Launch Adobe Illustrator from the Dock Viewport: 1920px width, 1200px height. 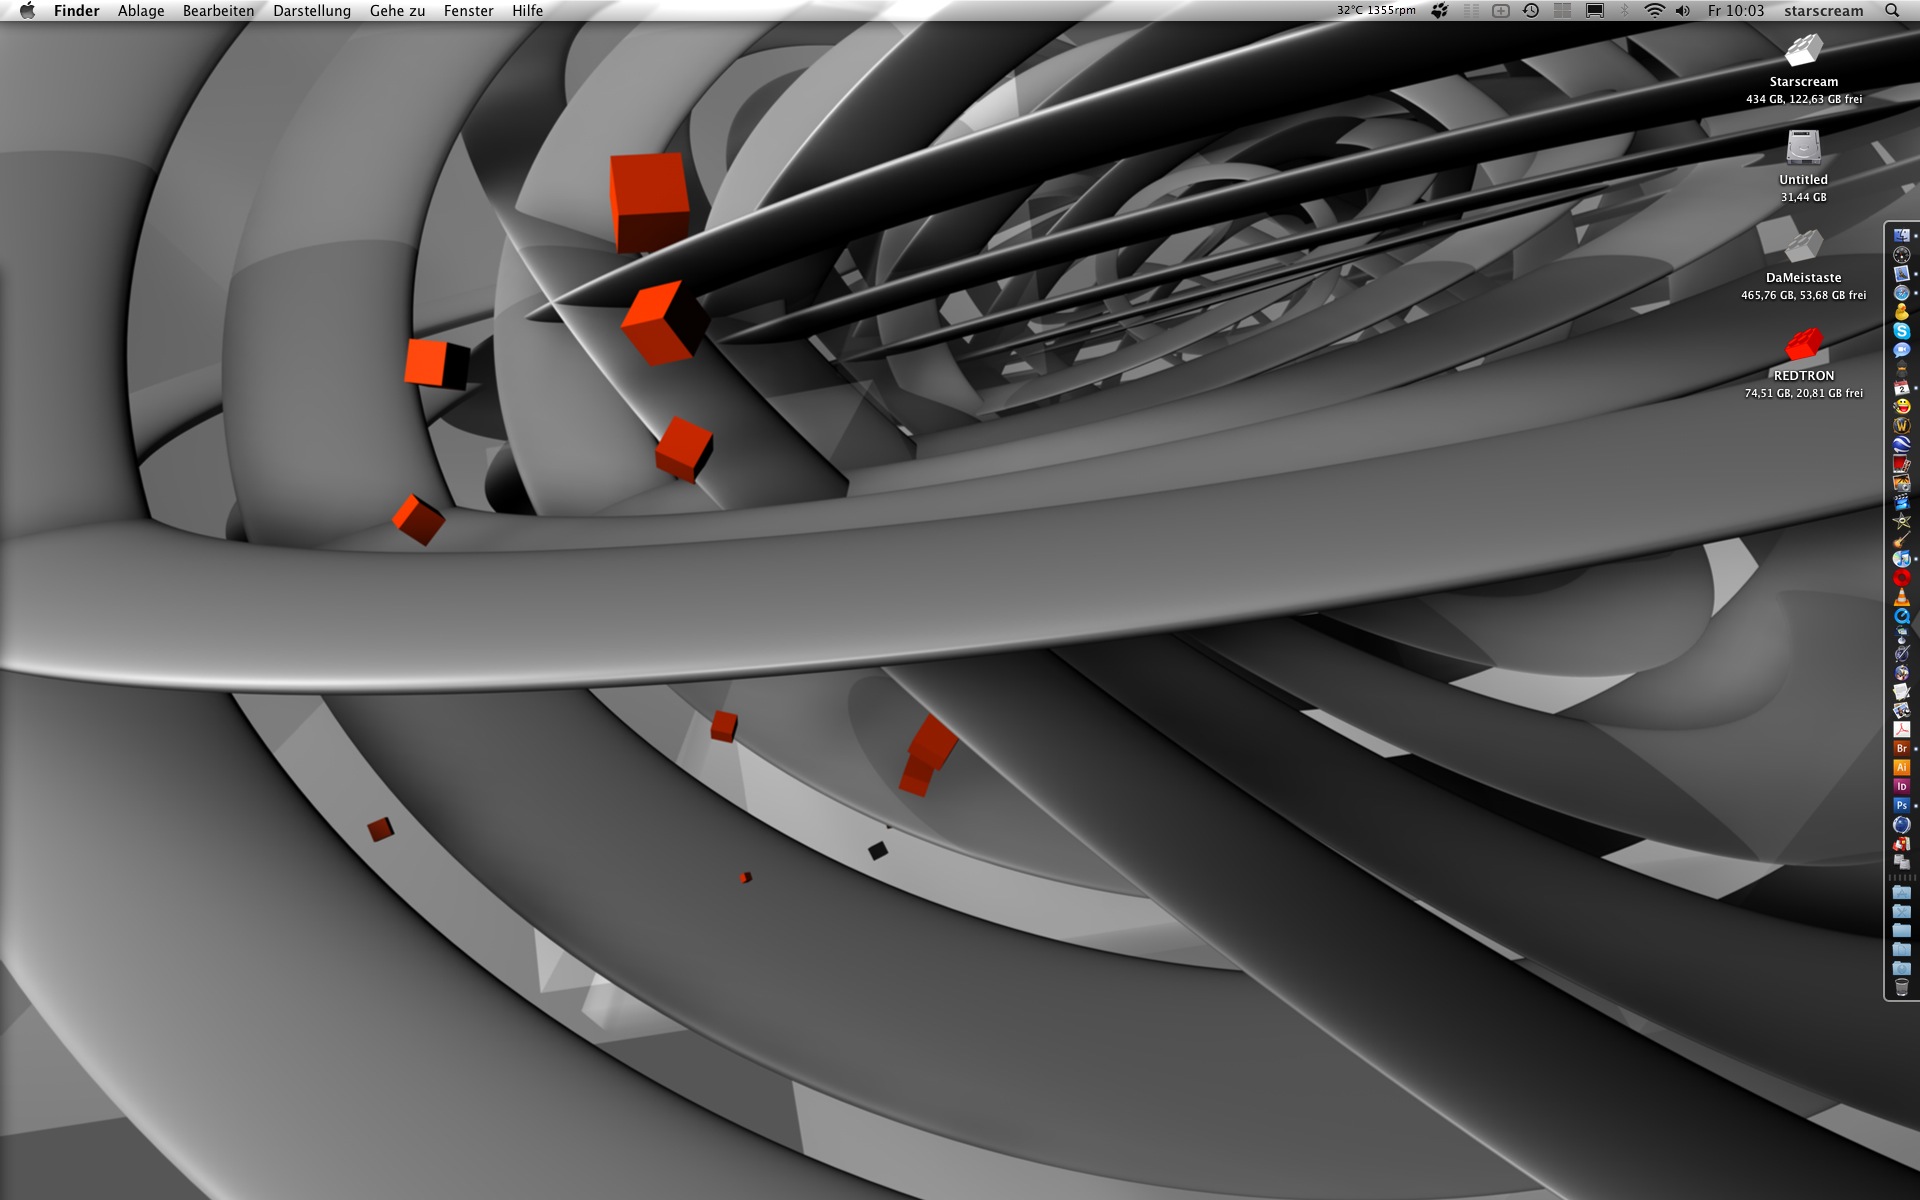point(1902,767)
